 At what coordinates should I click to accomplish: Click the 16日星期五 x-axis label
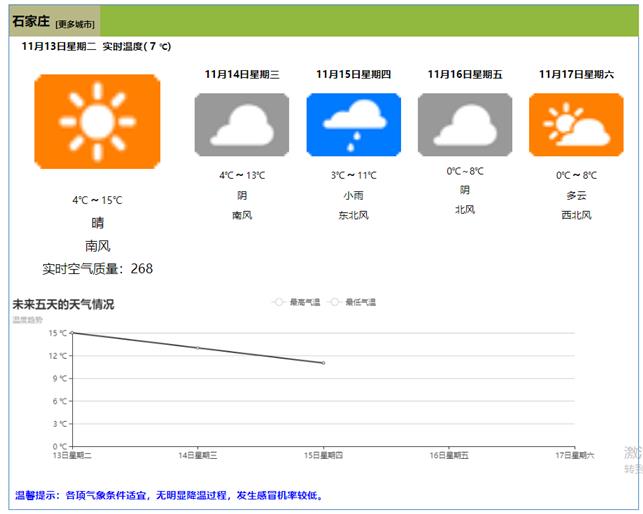coord(449,455)
